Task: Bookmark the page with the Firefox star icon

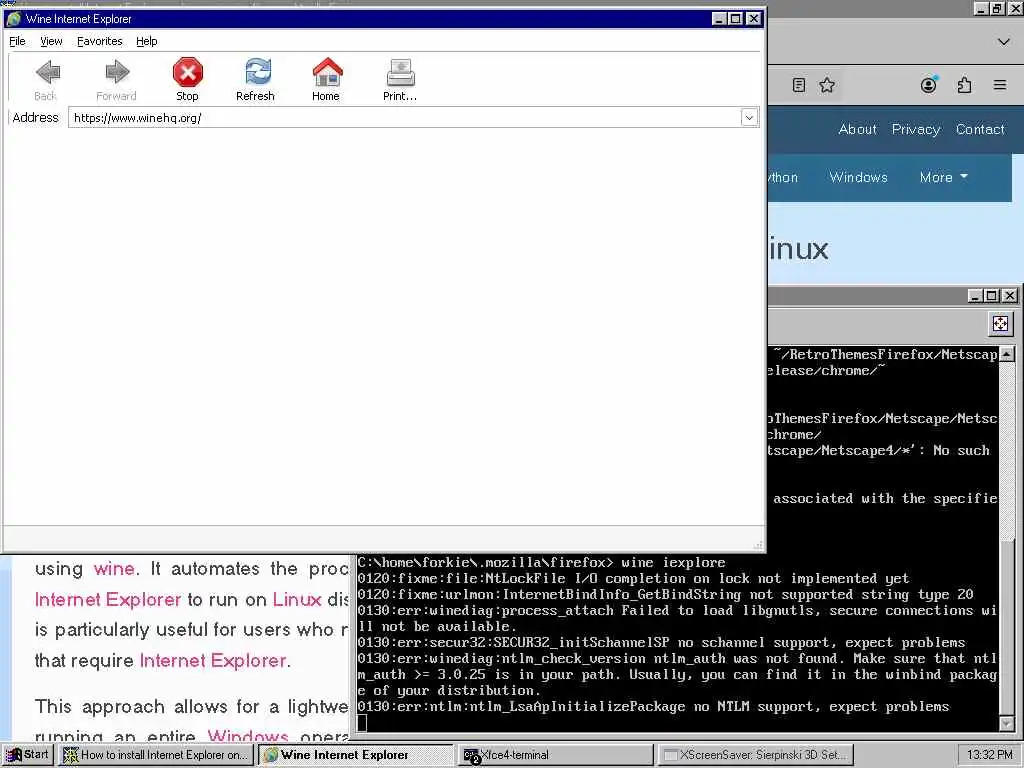Action: (x=827, y=85)
